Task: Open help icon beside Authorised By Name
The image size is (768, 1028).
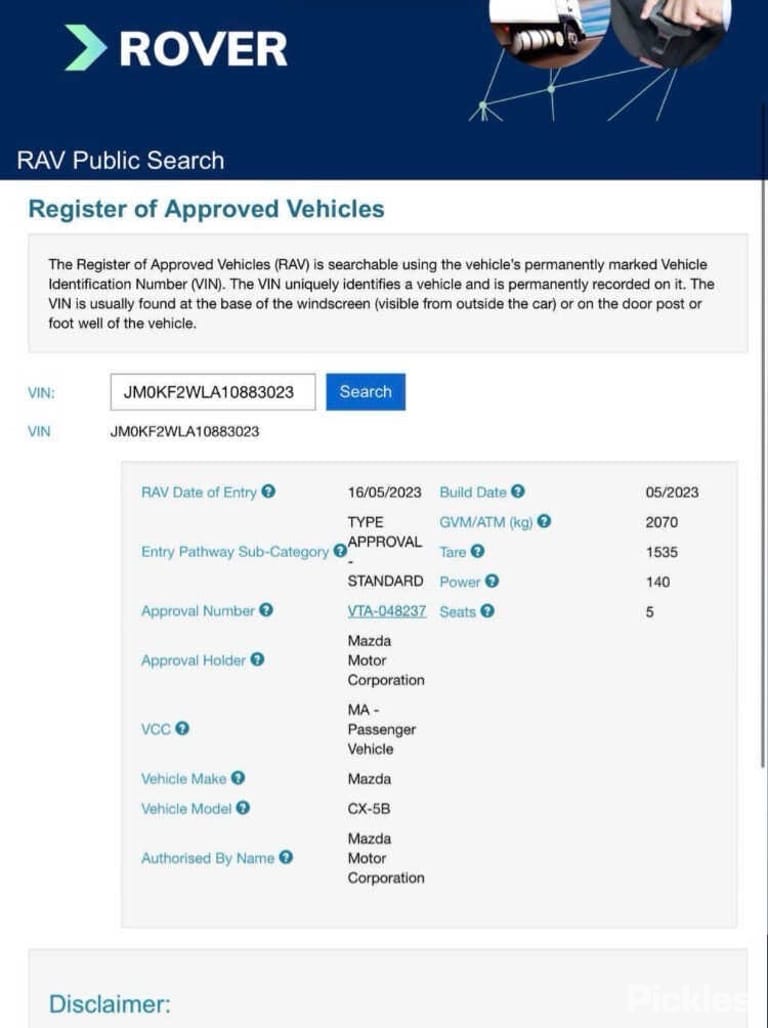Action: pyautogui.click(x=285, y=857)
